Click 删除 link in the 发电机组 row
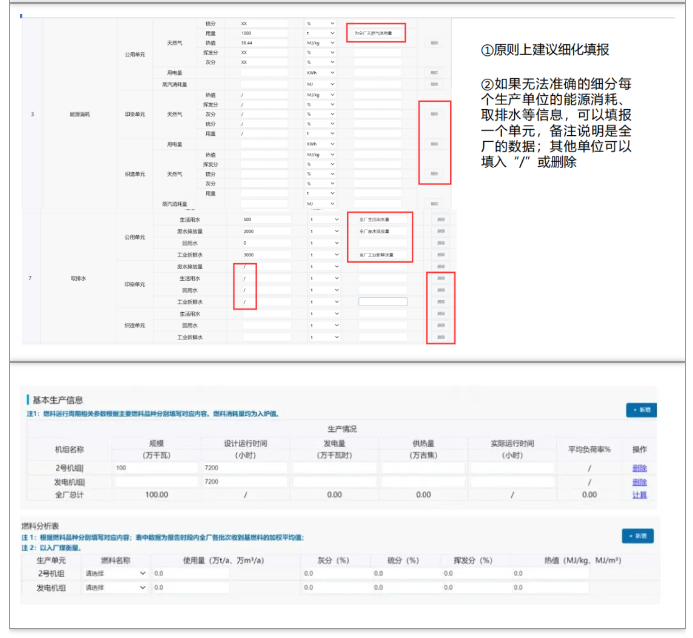This screenshot has width=693, height=638. [639, 481]
